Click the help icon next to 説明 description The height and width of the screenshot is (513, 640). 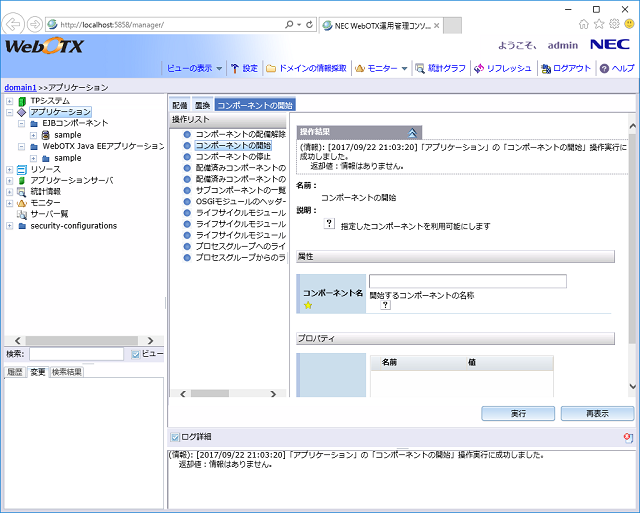(x=329, y=225)
